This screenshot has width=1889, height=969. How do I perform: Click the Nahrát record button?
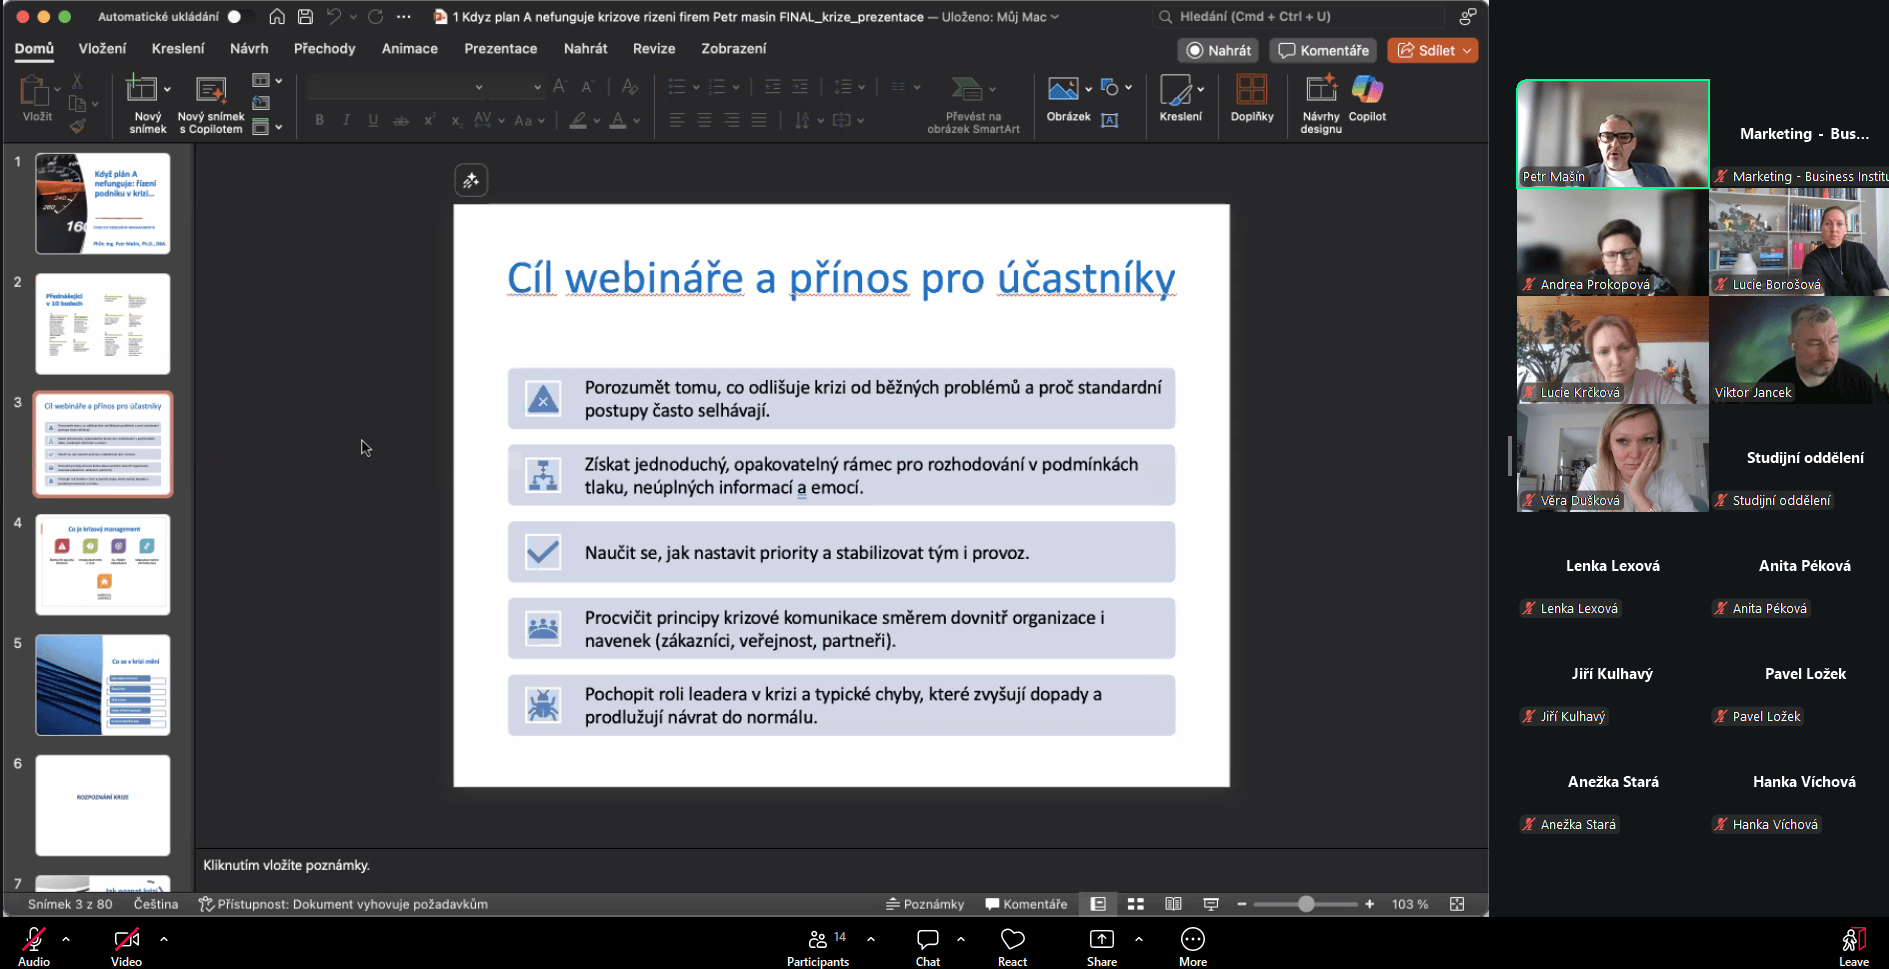(1218, 51)
